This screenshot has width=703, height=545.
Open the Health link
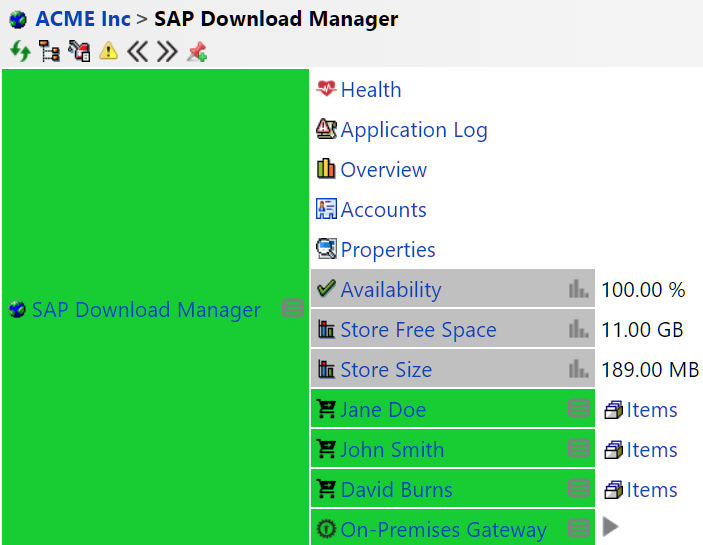pos(370,90)
